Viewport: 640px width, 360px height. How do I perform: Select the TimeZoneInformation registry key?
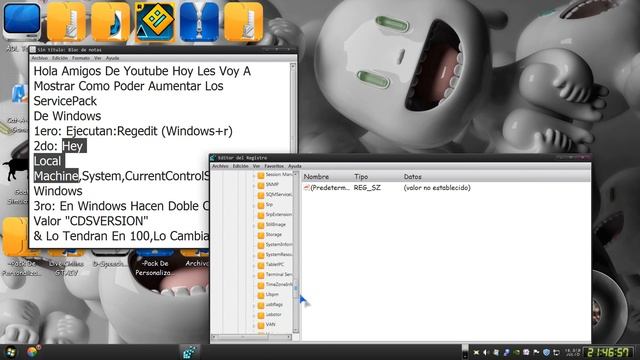coord(279,284)
